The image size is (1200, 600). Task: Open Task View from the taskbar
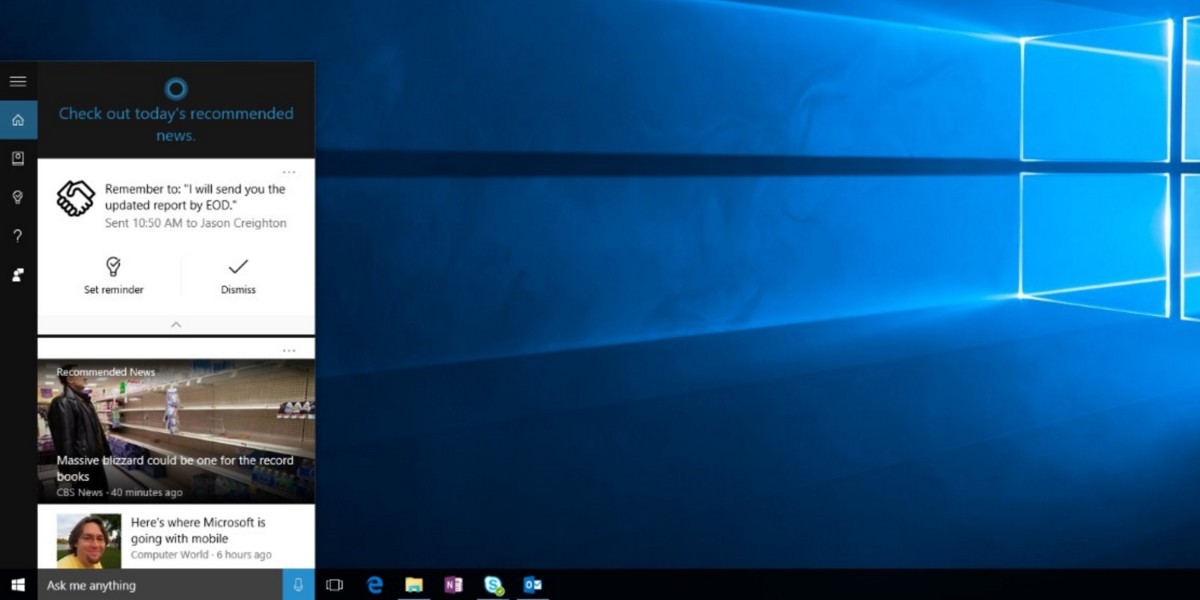point(335,585)
